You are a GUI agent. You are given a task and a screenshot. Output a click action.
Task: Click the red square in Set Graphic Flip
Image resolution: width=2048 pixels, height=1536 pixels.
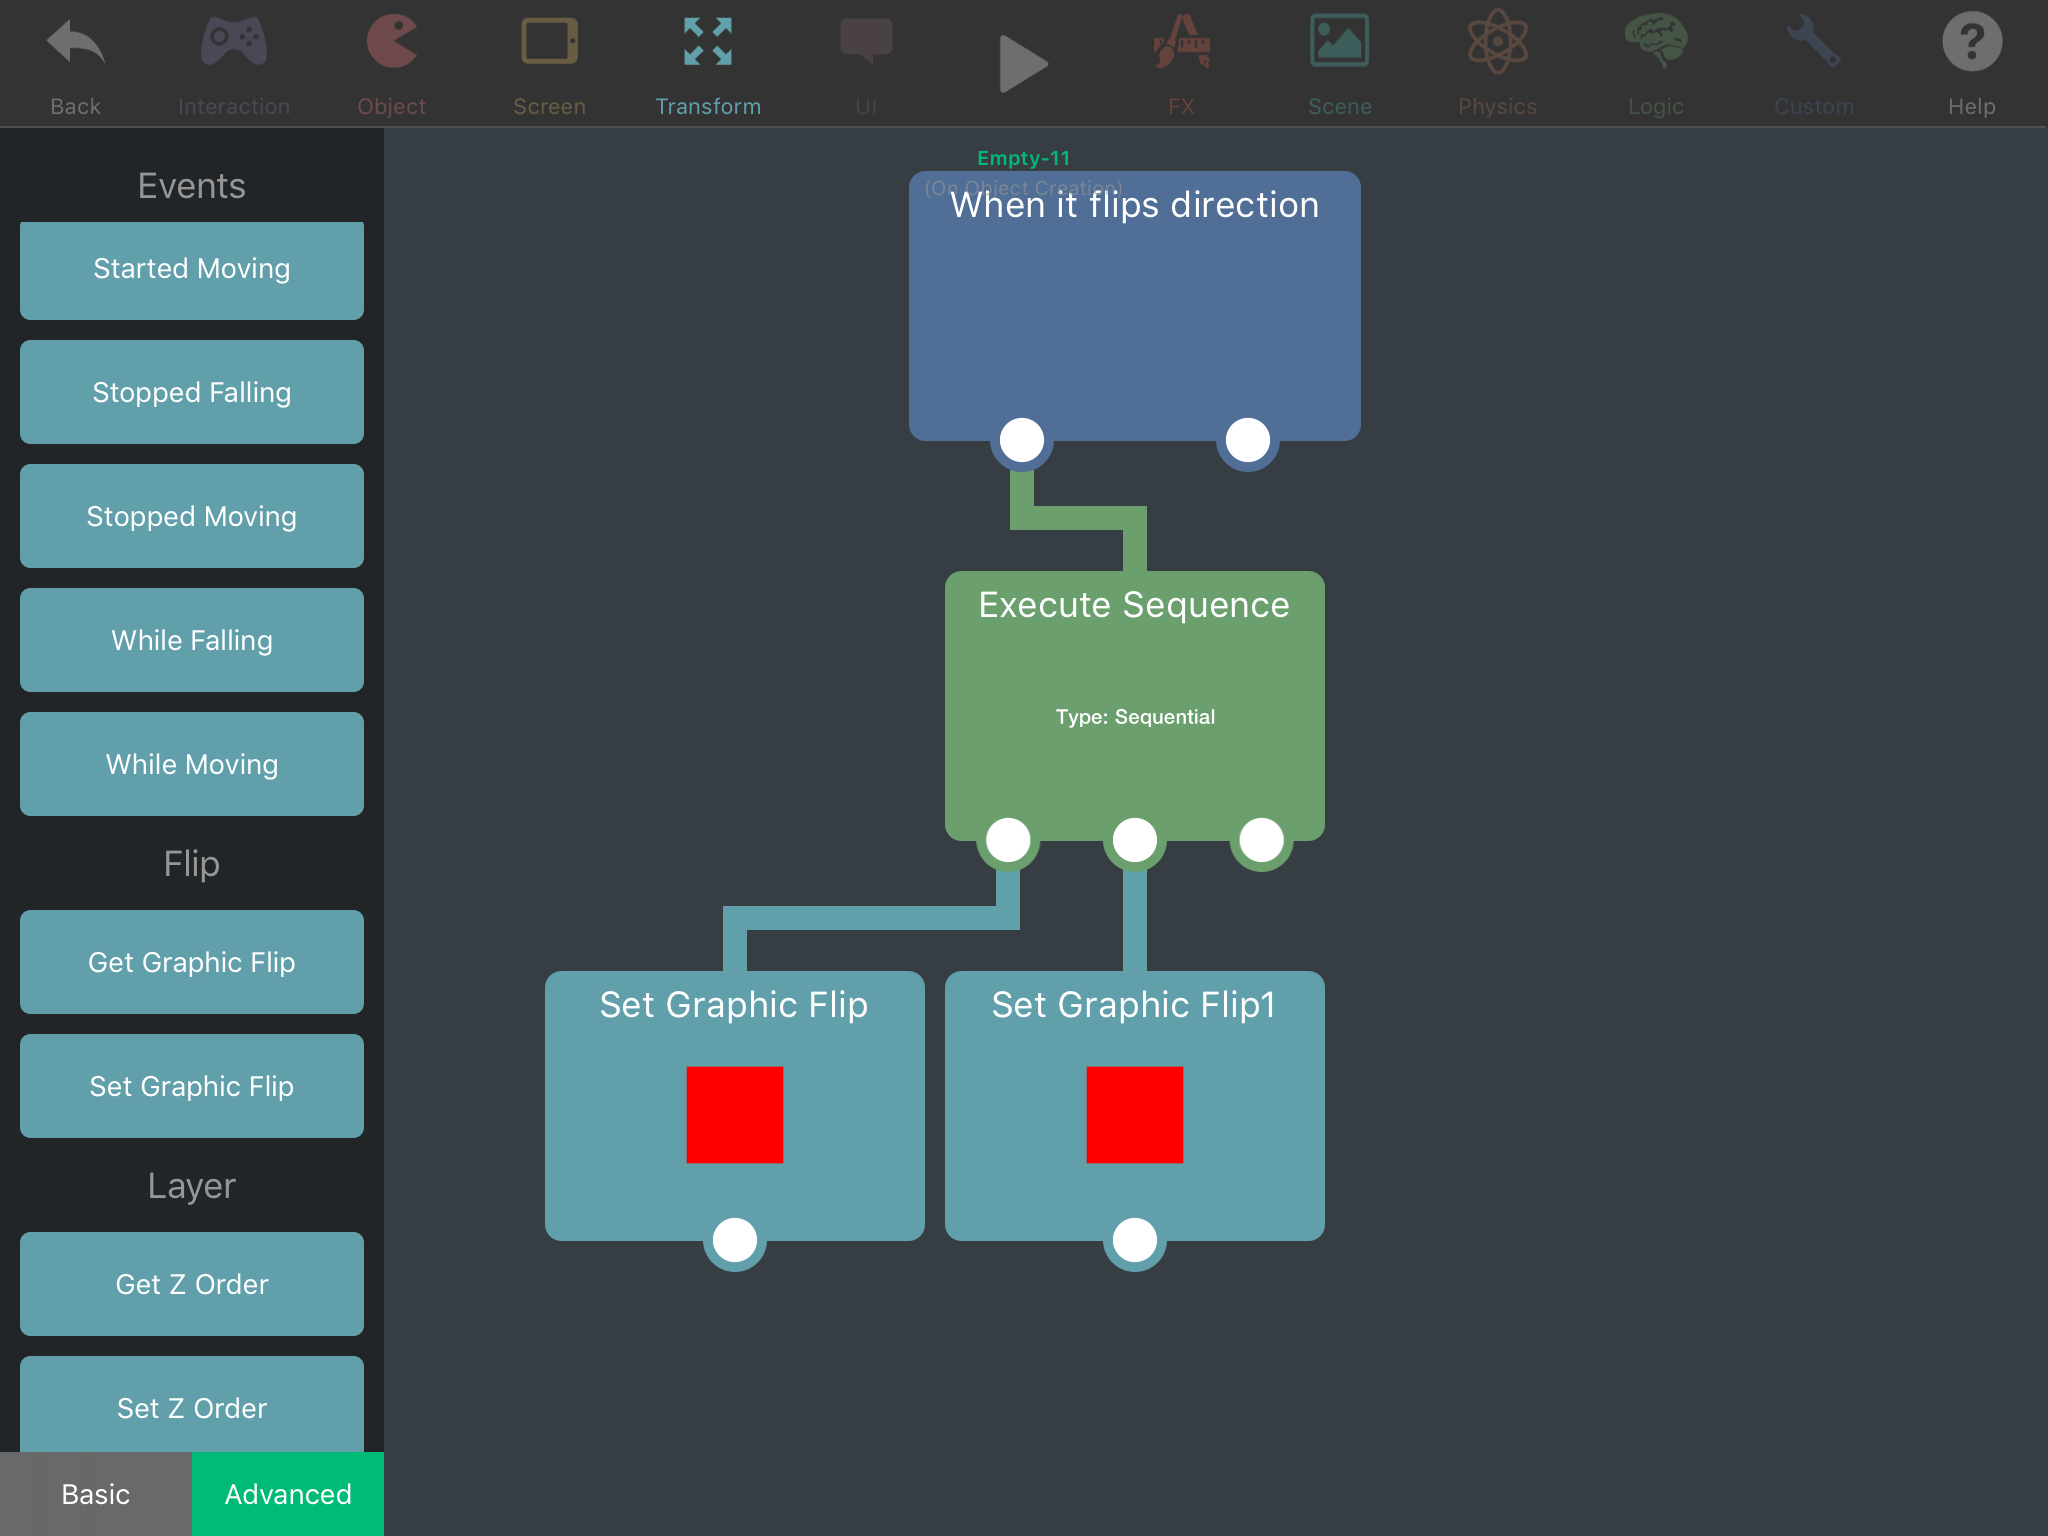734,1114
